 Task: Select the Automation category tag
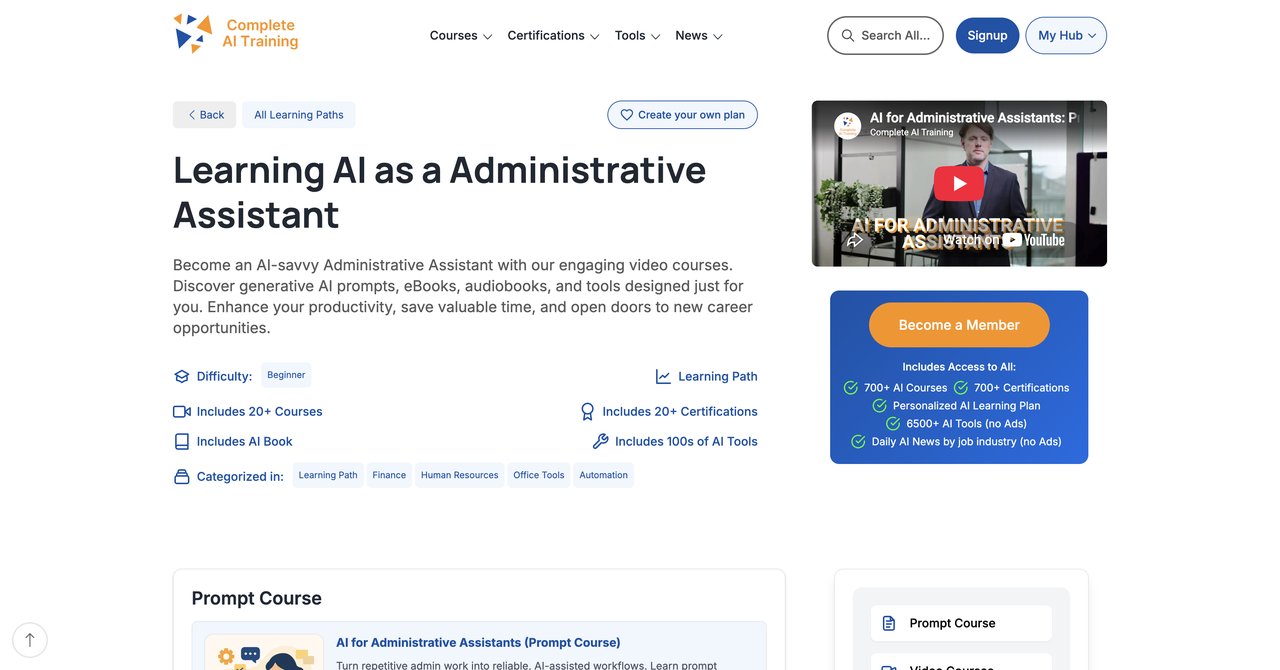coord(604,476)
